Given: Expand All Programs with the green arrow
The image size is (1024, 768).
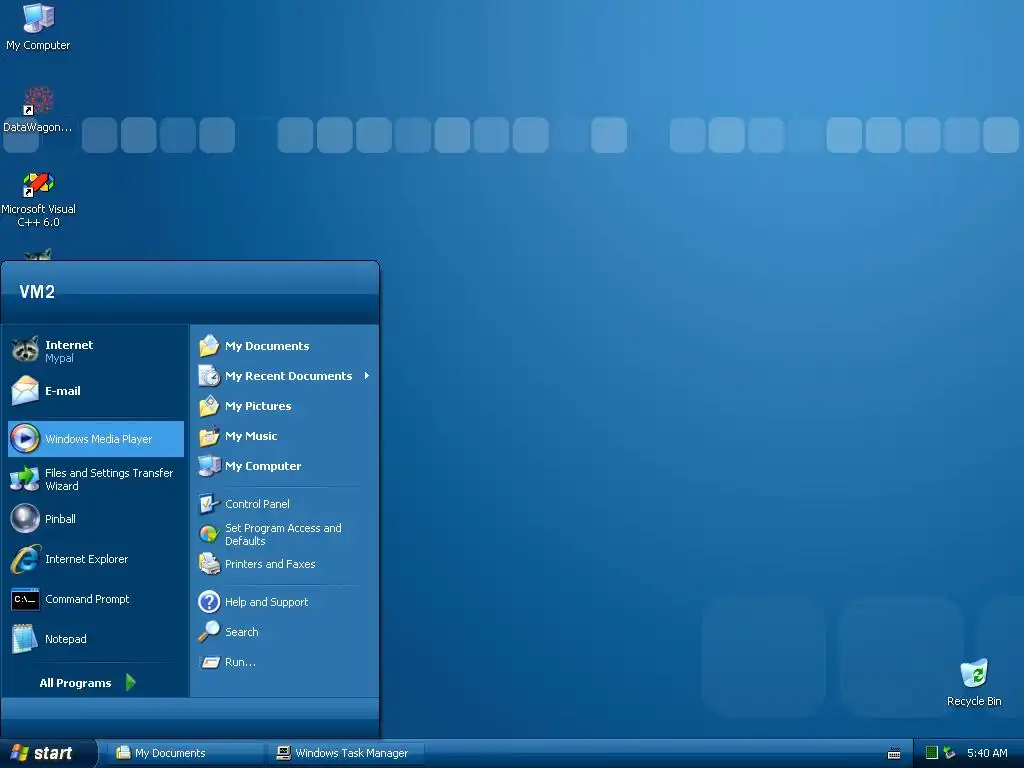Looking at the screenshot, I should [x=131, y=682].
